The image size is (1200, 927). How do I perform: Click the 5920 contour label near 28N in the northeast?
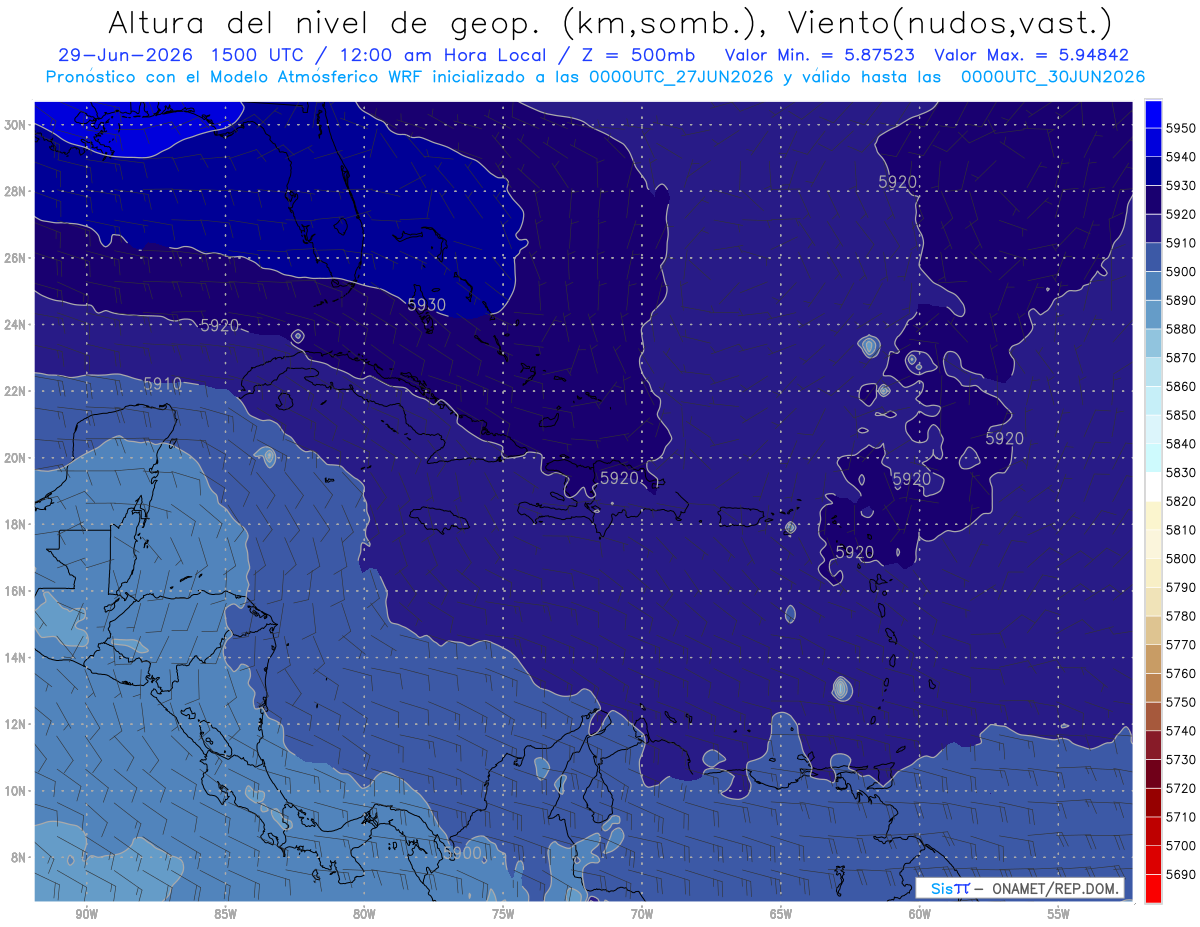[x=897, y=182]
